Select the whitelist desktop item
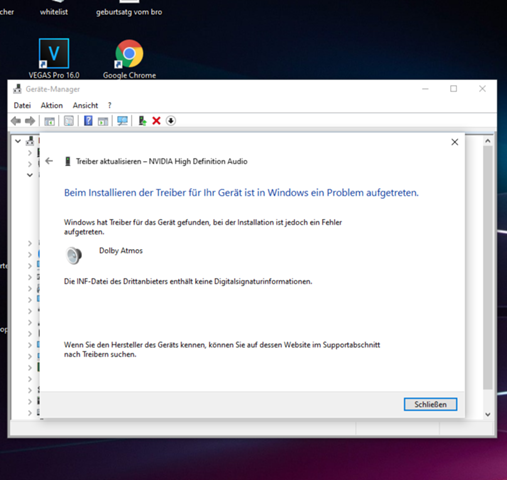The width and height of the screenshot is (507, 480). [54, 12]
